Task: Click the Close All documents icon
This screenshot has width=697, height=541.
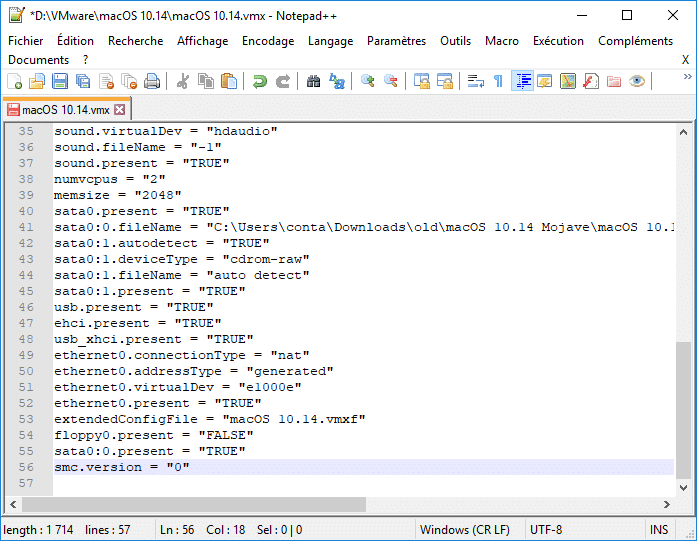Action: (x=129, y=81)
